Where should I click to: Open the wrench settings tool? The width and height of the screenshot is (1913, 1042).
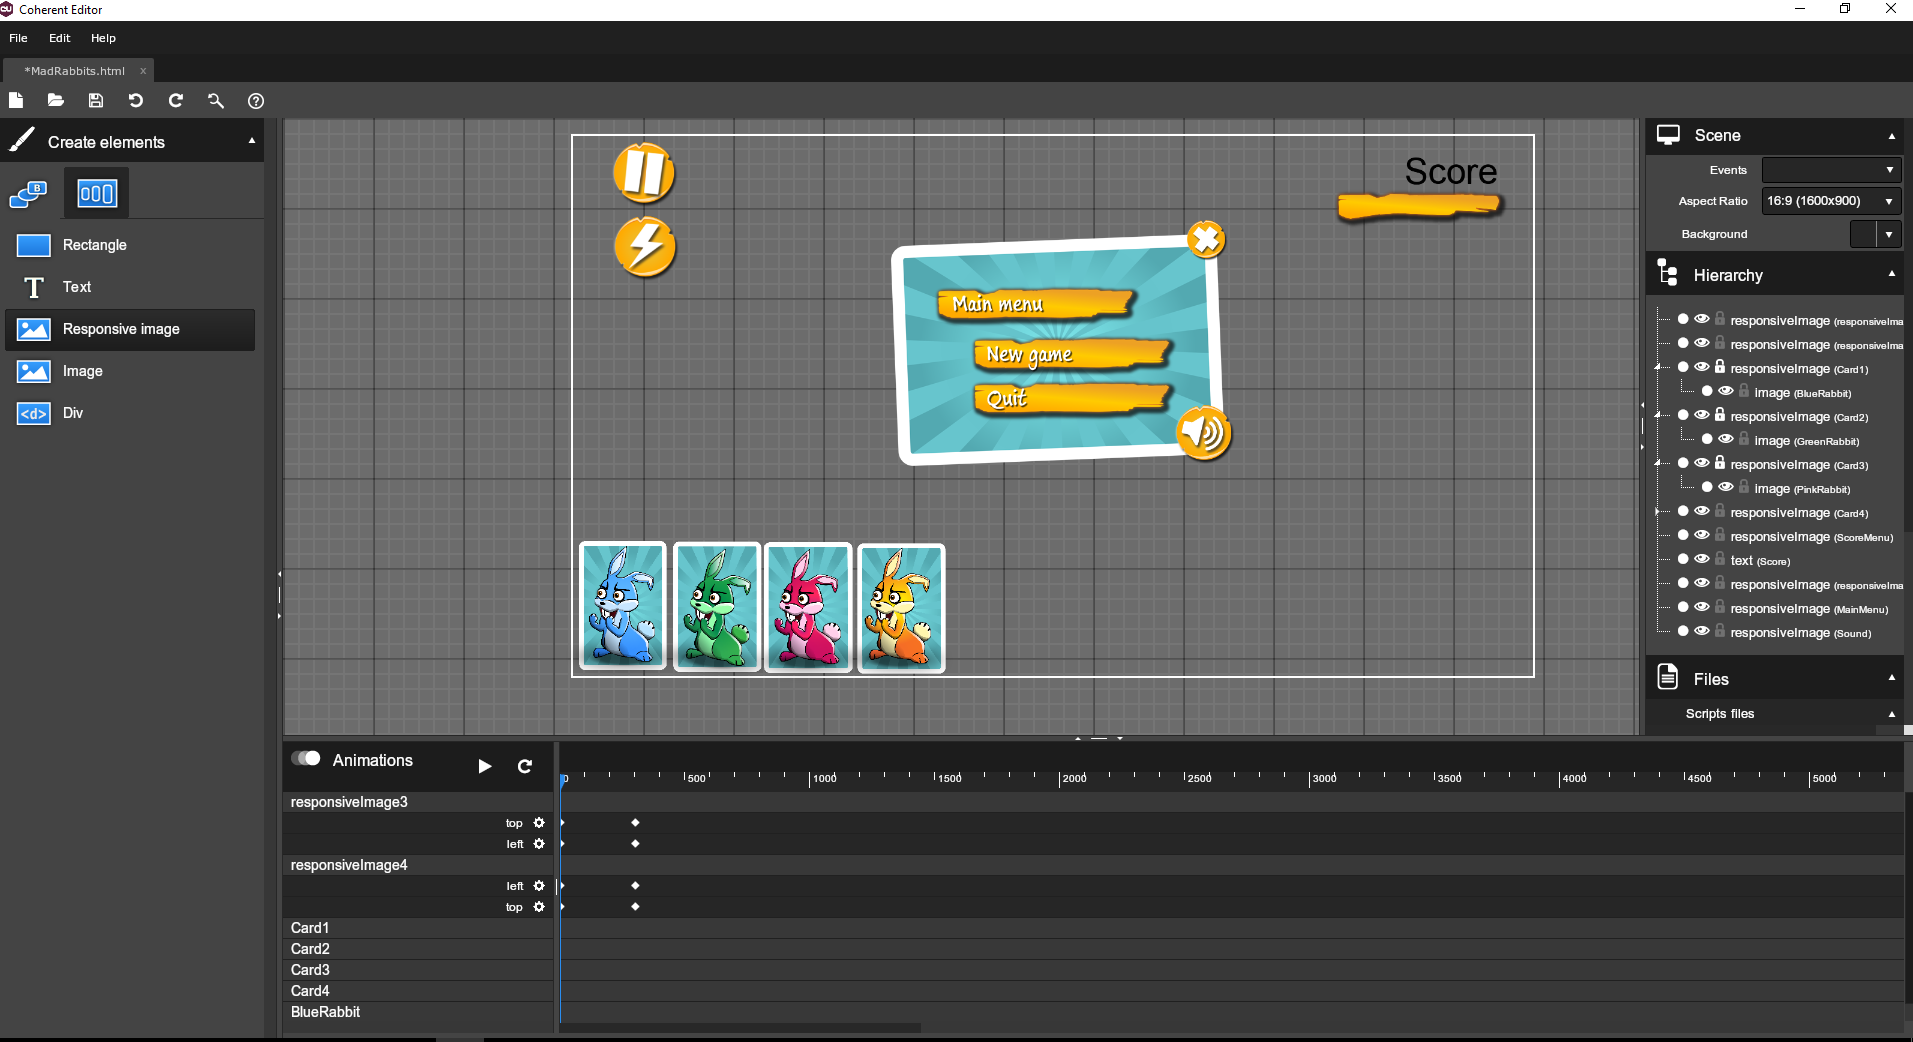tap(216, 100)
